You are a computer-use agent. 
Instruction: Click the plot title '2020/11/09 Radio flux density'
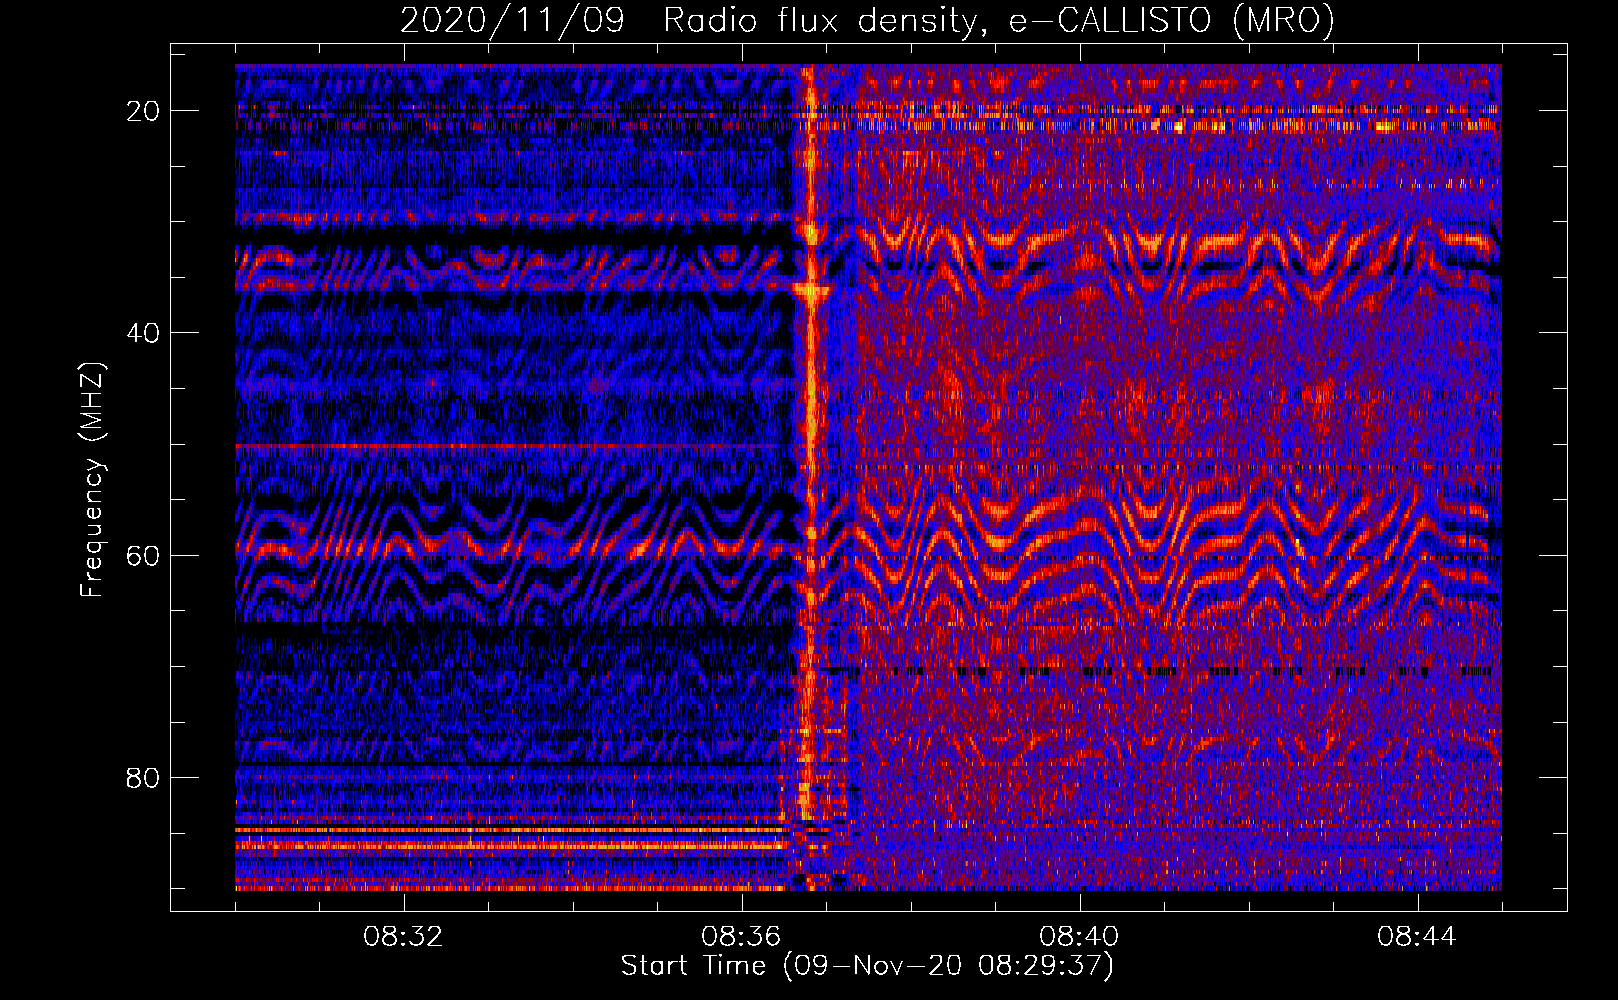[867, 20]
